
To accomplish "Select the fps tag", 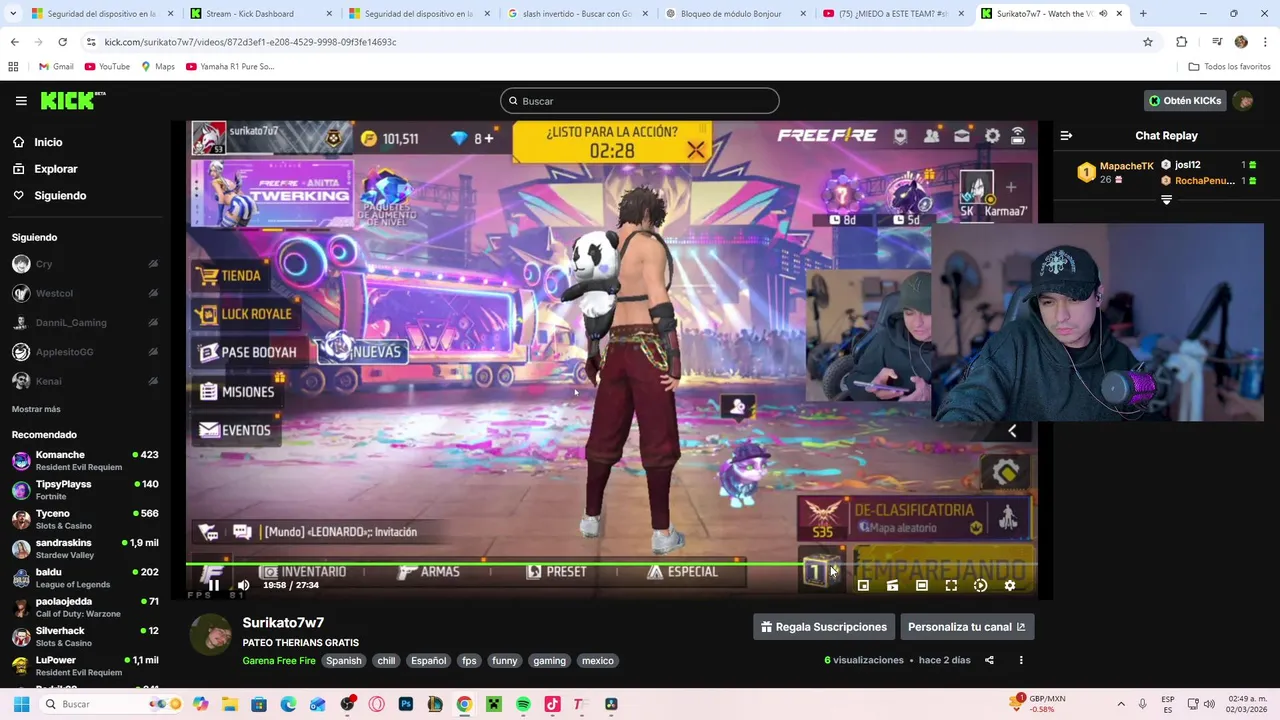I will click(469, 660).
